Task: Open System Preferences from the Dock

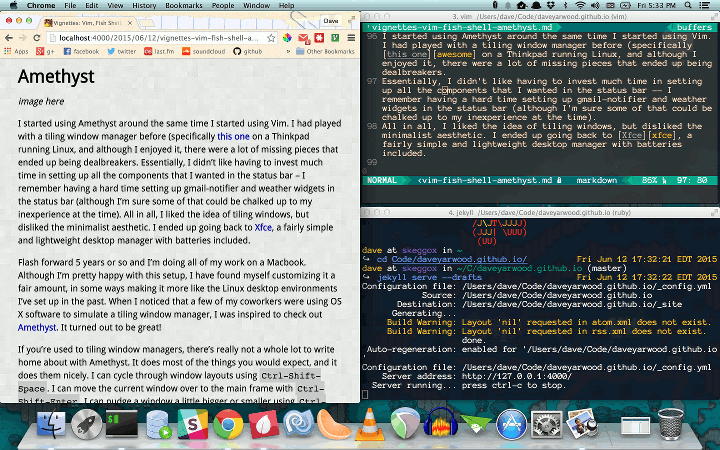Action: pyautogui.click(x=546, y=424)
